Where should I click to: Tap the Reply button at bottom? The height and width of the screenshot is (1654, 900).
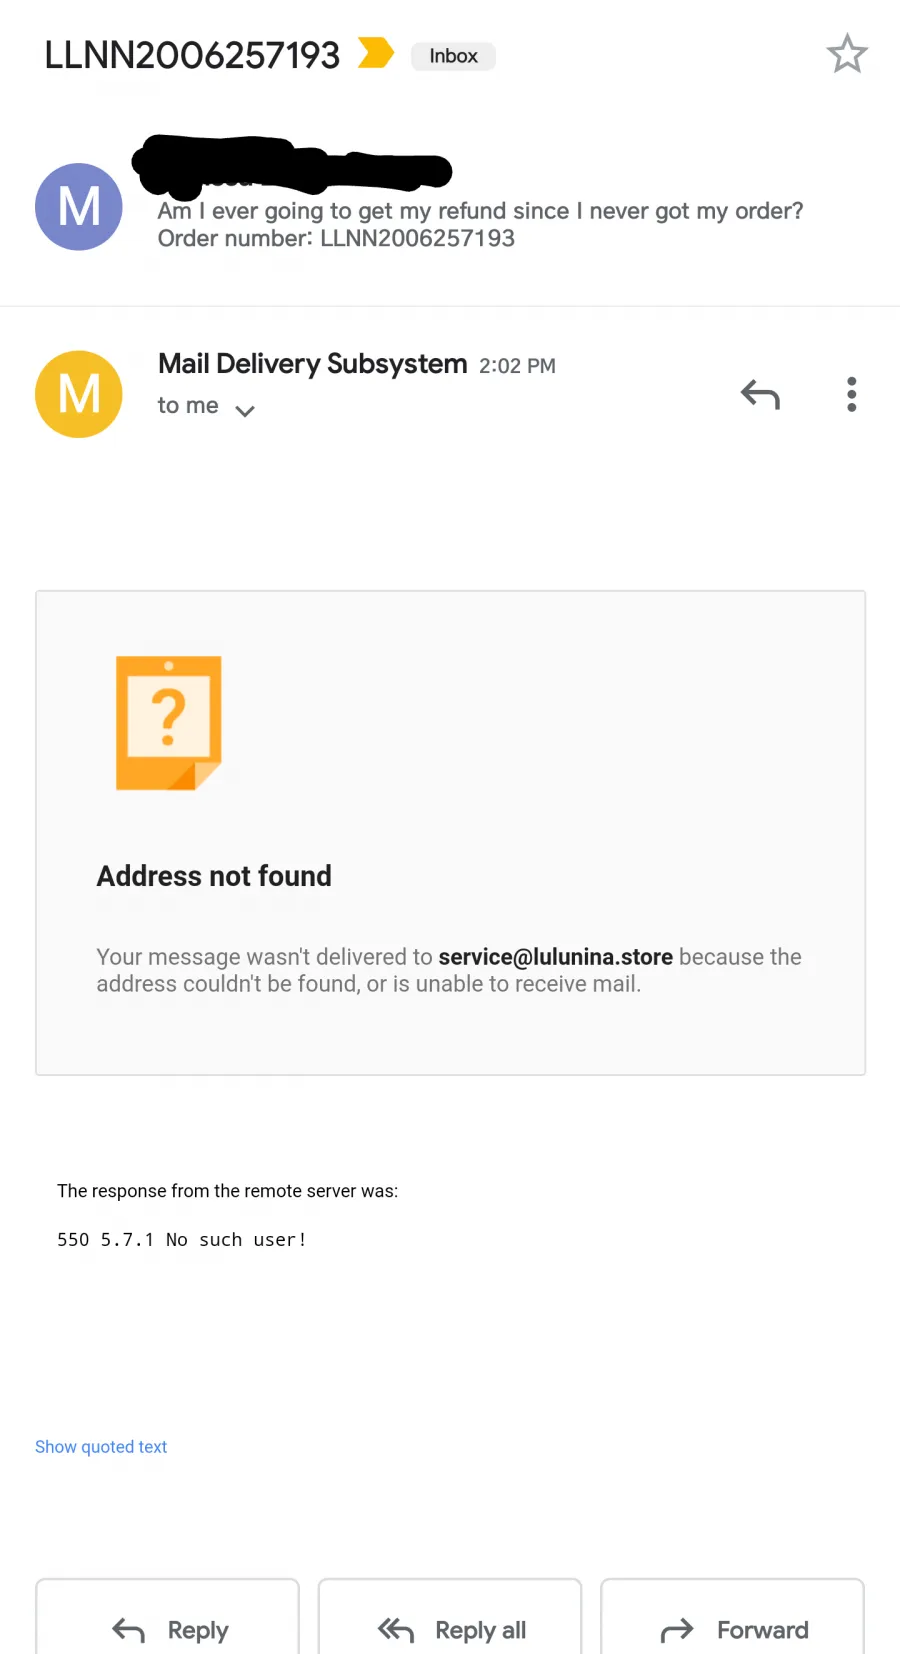point(168,1617)
